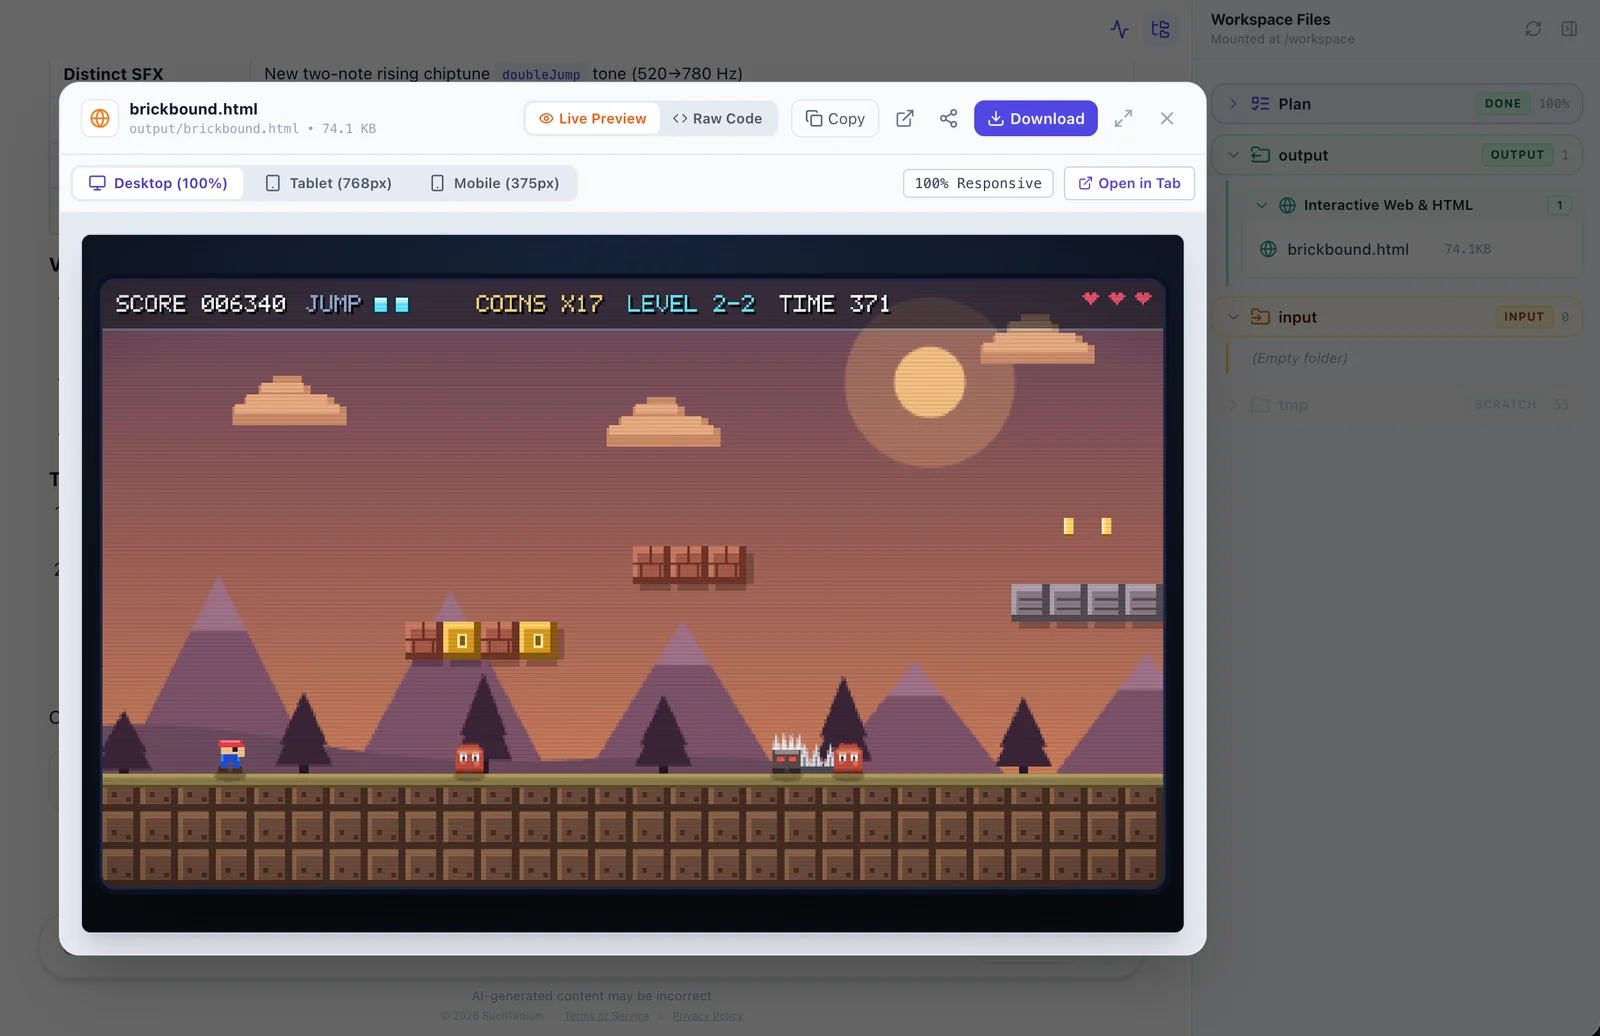Click the output folder icon
The image size is (1600, 1036).
pyautogui.click(x=1260, y=155)
